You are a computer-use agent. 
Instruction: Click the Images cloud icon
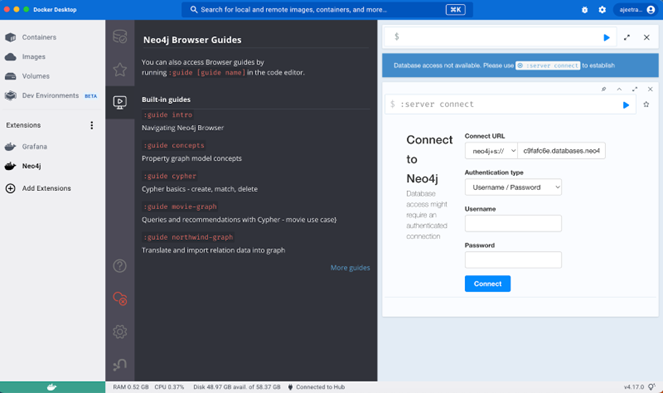11,57
